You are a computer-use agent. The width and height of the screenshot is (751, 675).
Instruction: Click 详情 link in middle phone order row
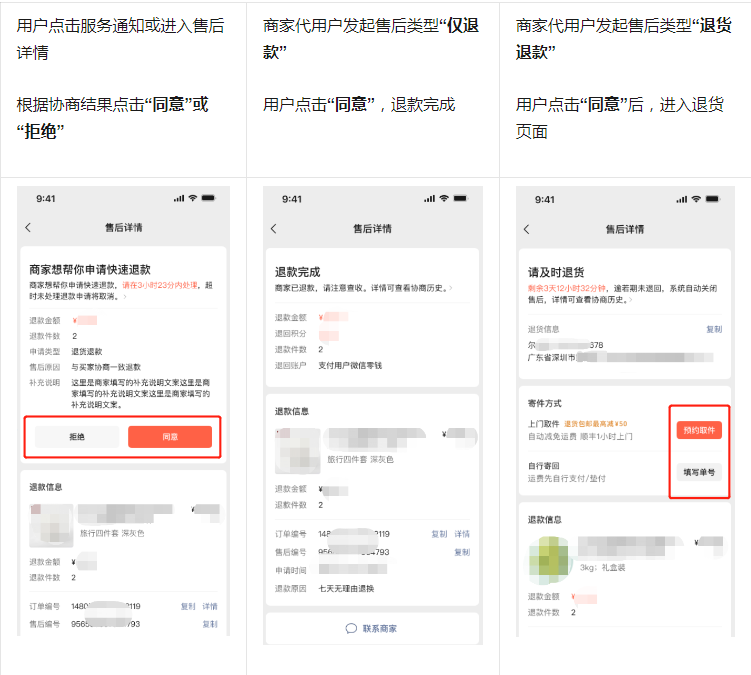(462, 534)
